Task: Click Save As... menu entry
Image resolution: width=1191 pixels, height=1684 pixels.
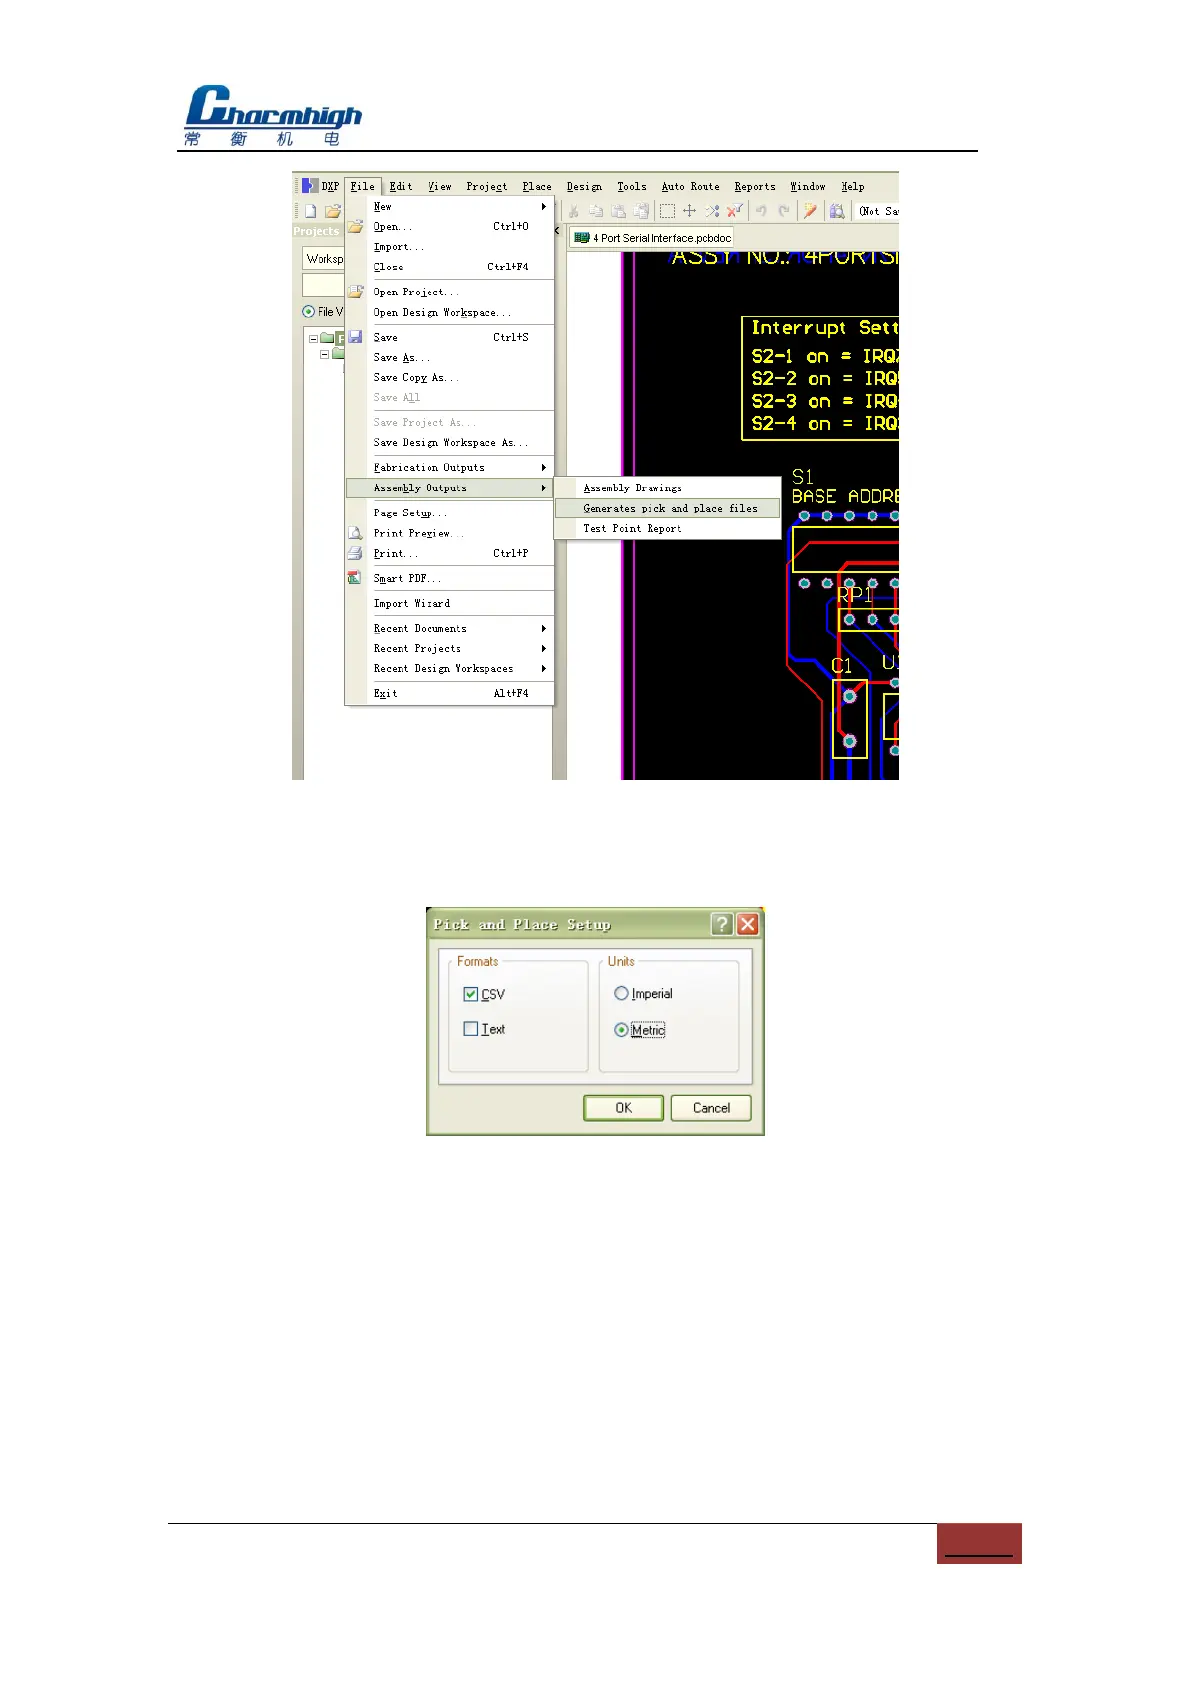Action: pos(449,358)
